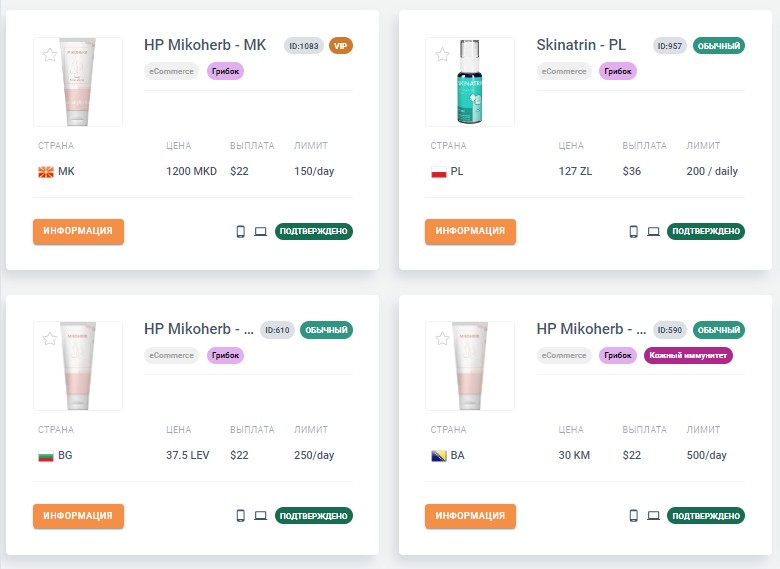Viewport: 780px width, 569px height.
Task: Click laptop icon in Skinatrin PL card
Action: [x=654, y=231]
